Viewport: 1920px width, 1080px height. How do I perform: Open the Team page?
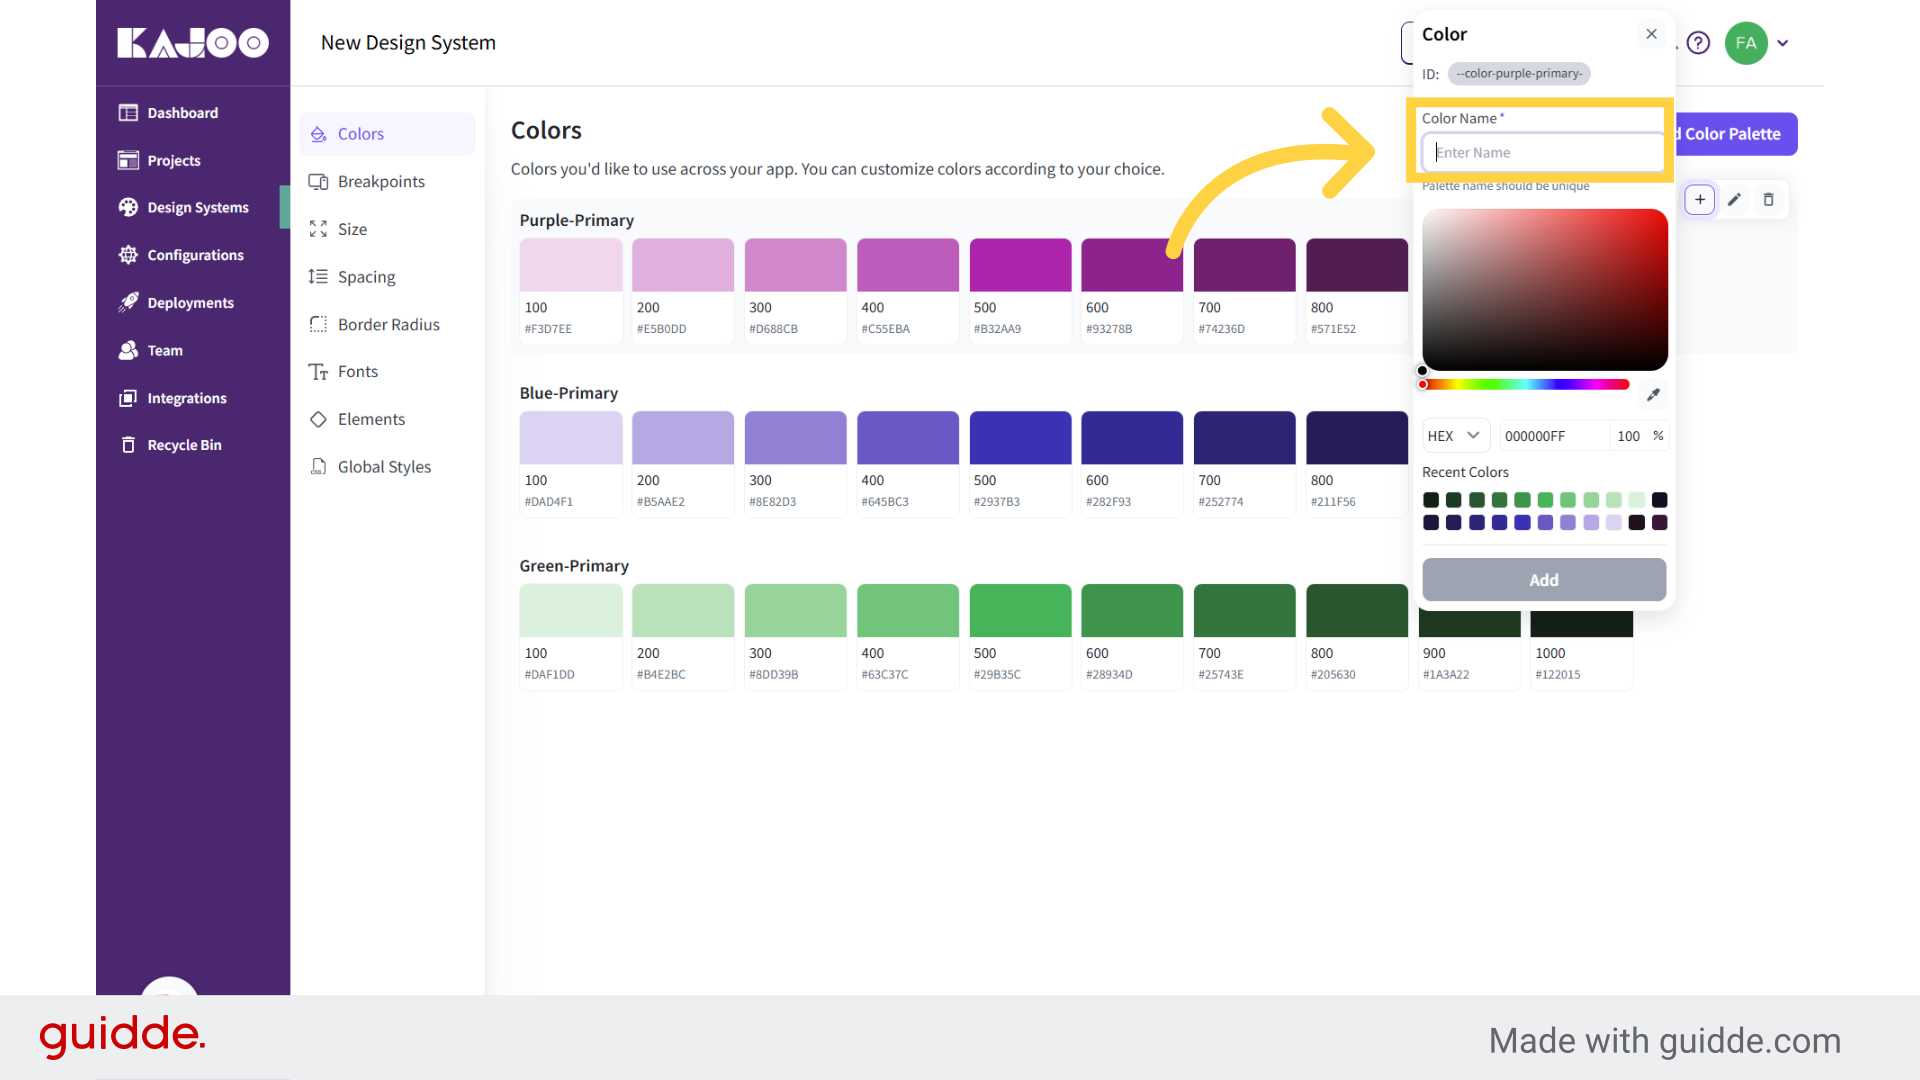[150, 350]
